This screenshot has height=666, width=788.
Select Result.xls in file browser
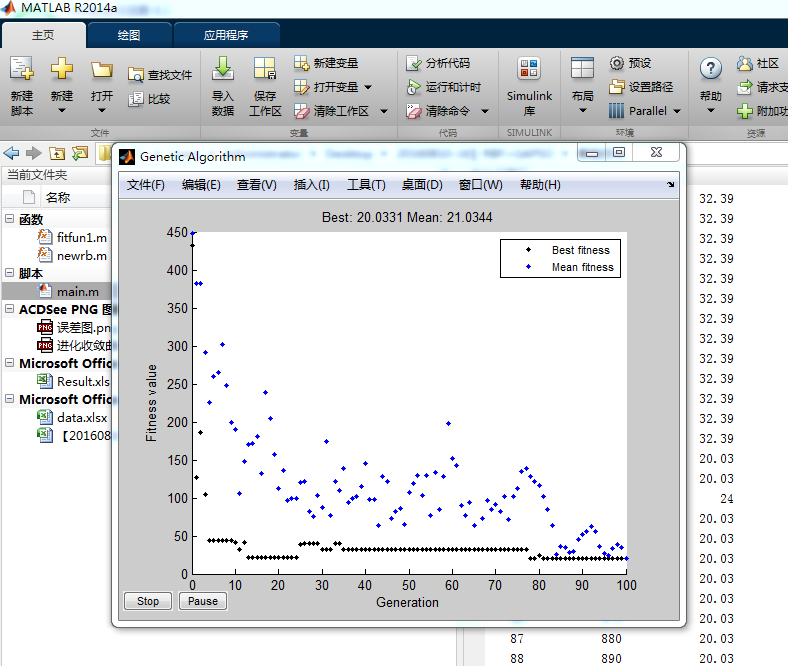pyautogui.click(x=83, y=382)
